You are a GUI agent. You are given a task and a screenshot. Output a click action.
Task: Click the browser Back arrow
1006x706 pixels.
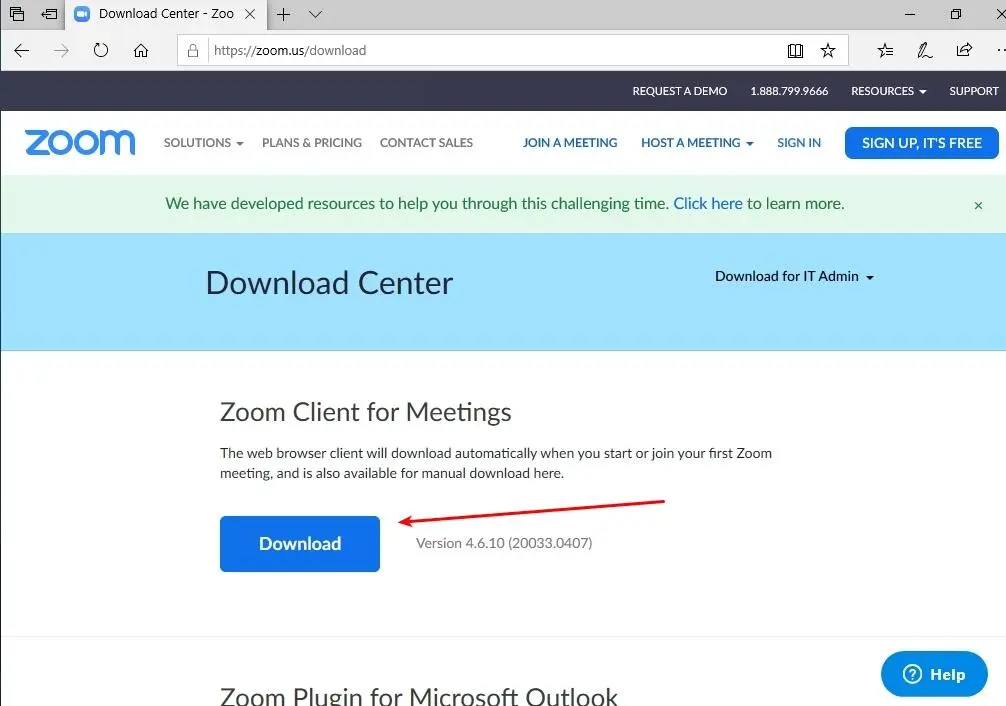(22, 51)
